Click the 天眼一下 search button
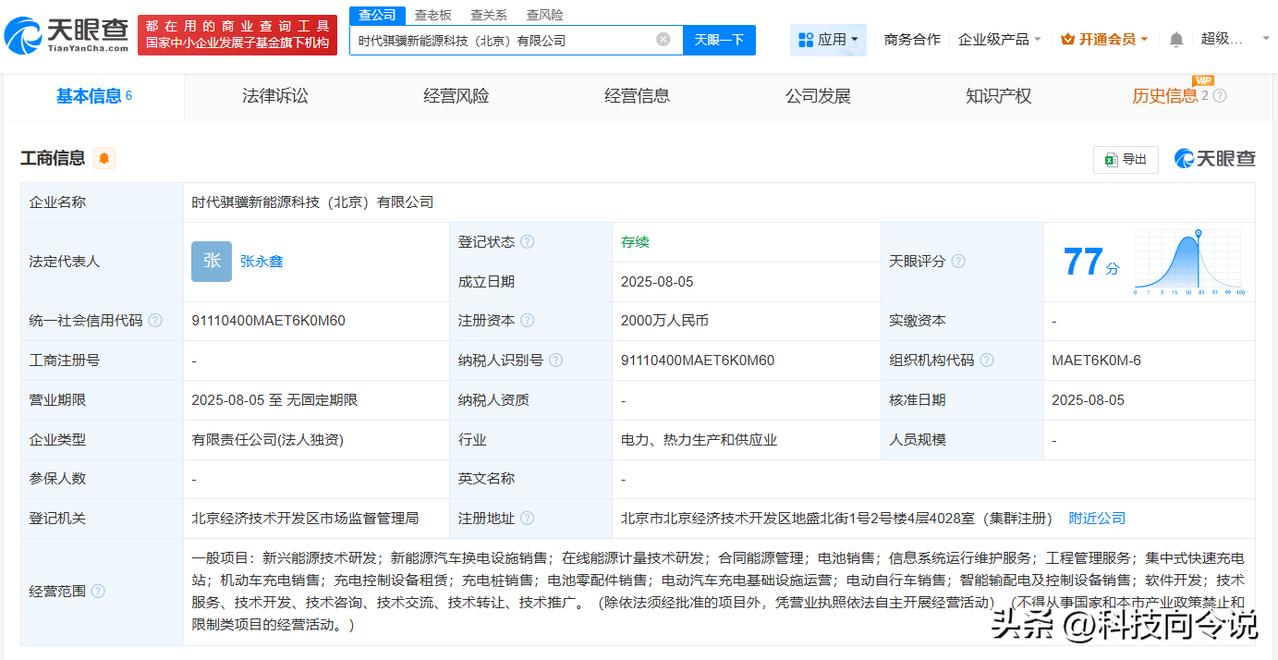Screen dimensions: 1278x660 pyautogui.click(x=719, y=40)
